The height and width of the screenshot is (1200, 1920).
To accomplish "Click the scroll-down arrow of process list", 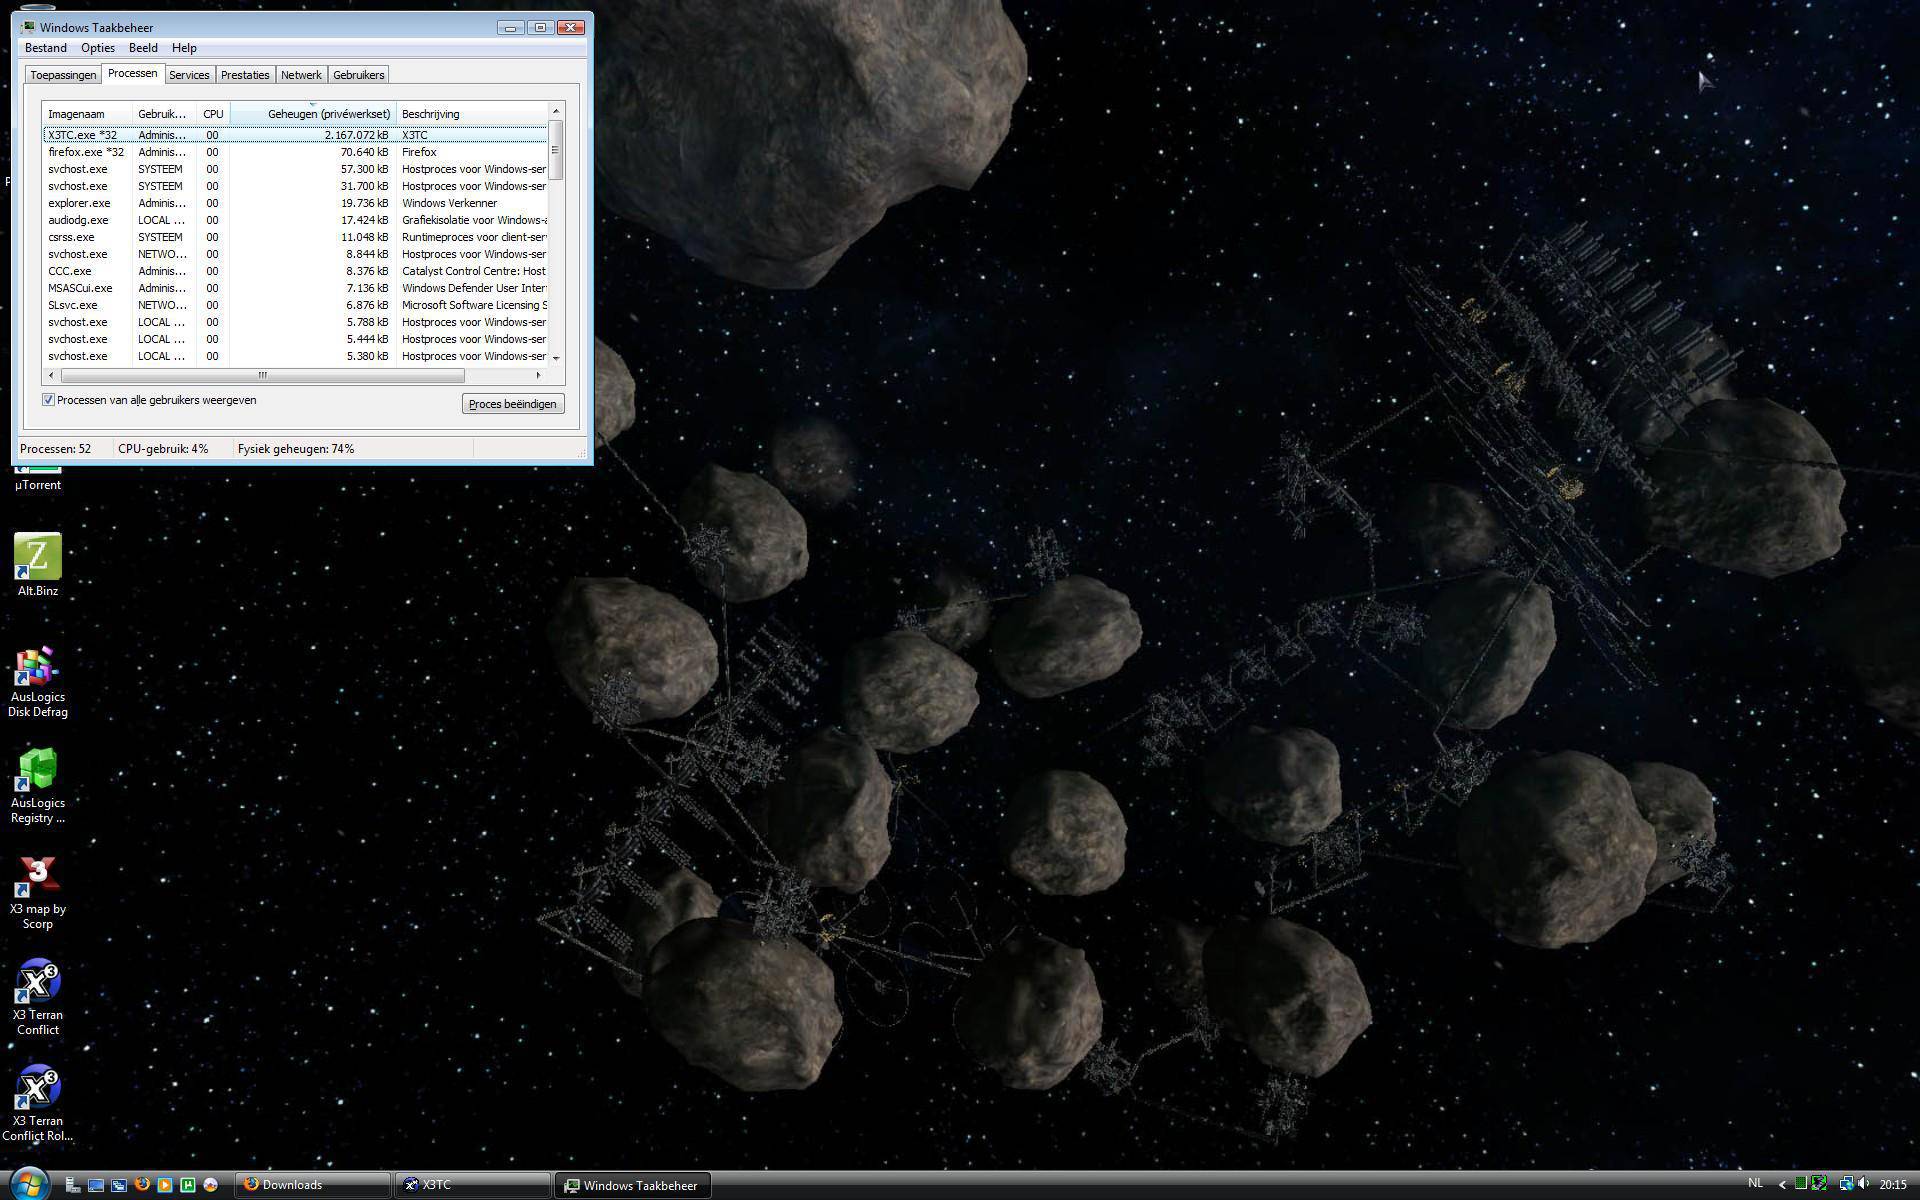I will tap(556, 358).
